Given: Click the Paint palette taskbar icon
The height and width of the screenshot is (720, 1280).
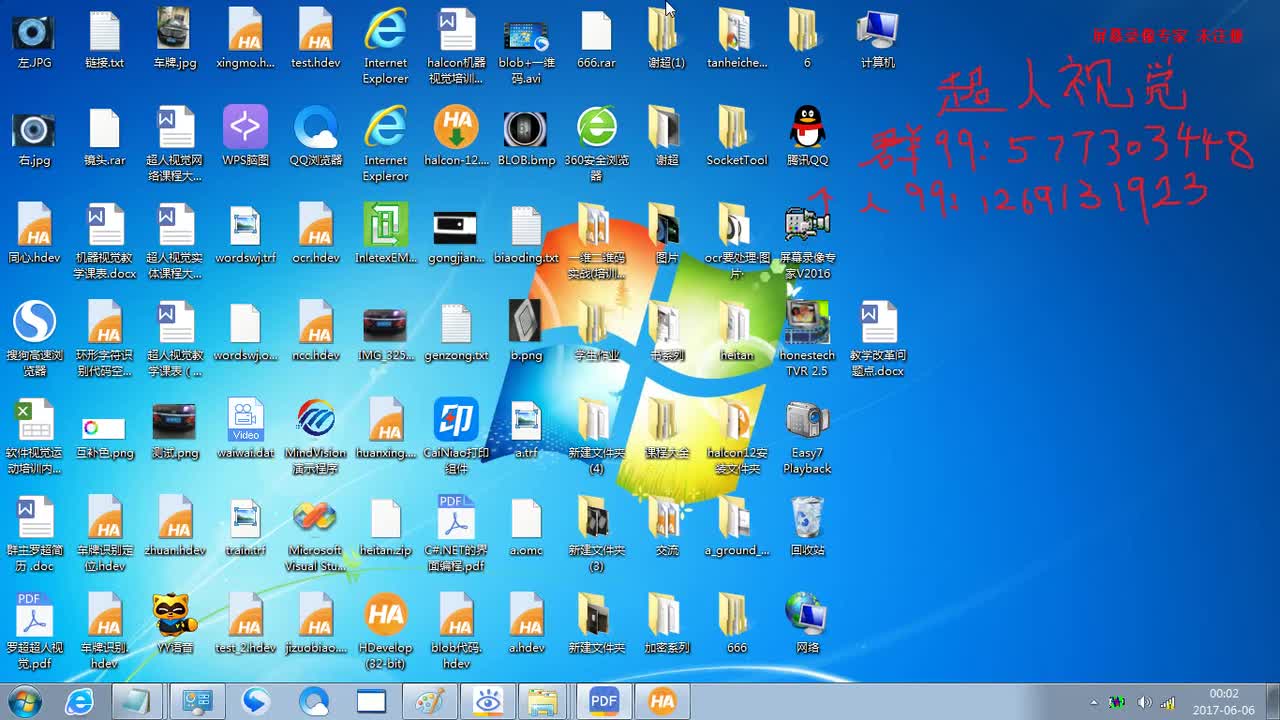Looking at the screenshot, I should [429, 702].
